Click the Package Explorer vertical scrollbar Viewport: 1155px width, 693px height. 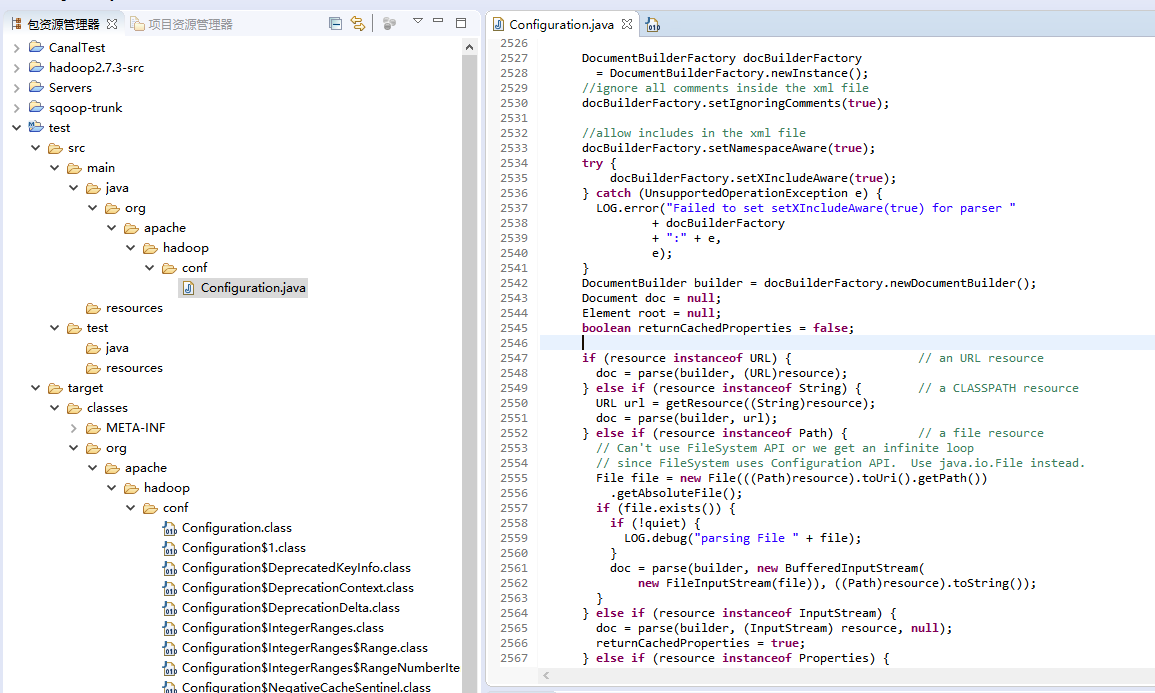pos(468,200)
